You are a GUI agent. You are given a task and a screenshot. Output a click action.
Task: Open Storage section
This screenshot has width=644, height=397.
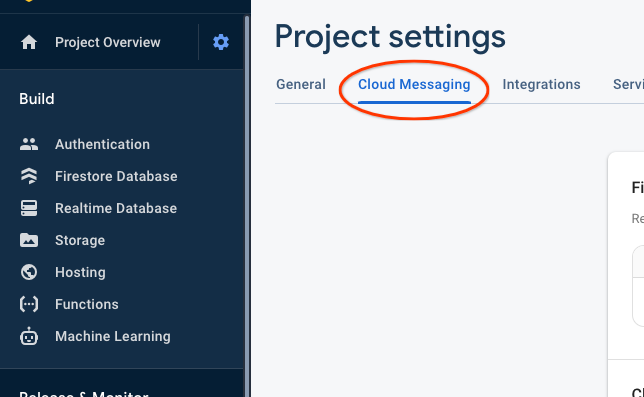[x=80, y=240]
